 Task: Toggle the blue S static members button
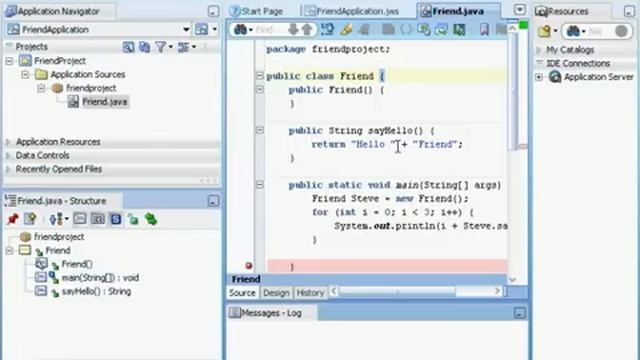coord(116,219)
